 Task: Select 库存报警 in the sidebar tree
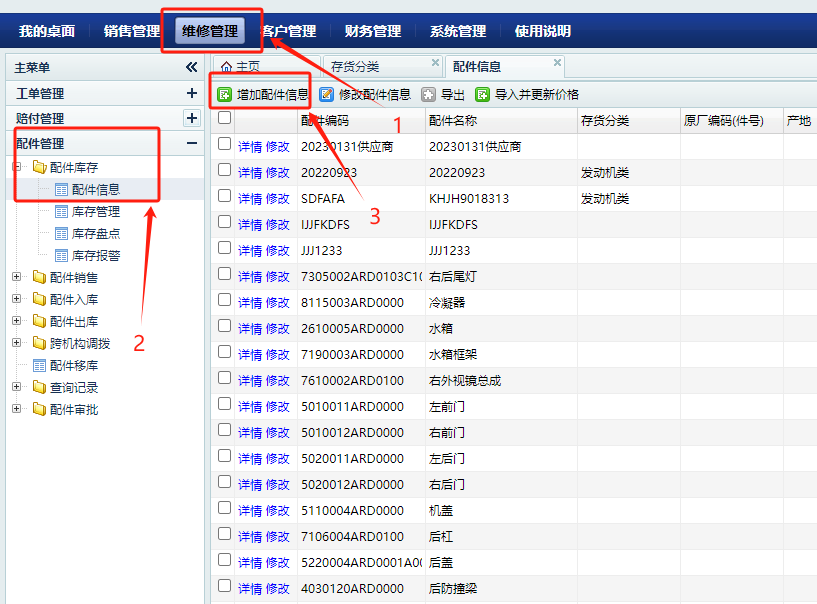[95, 255]
